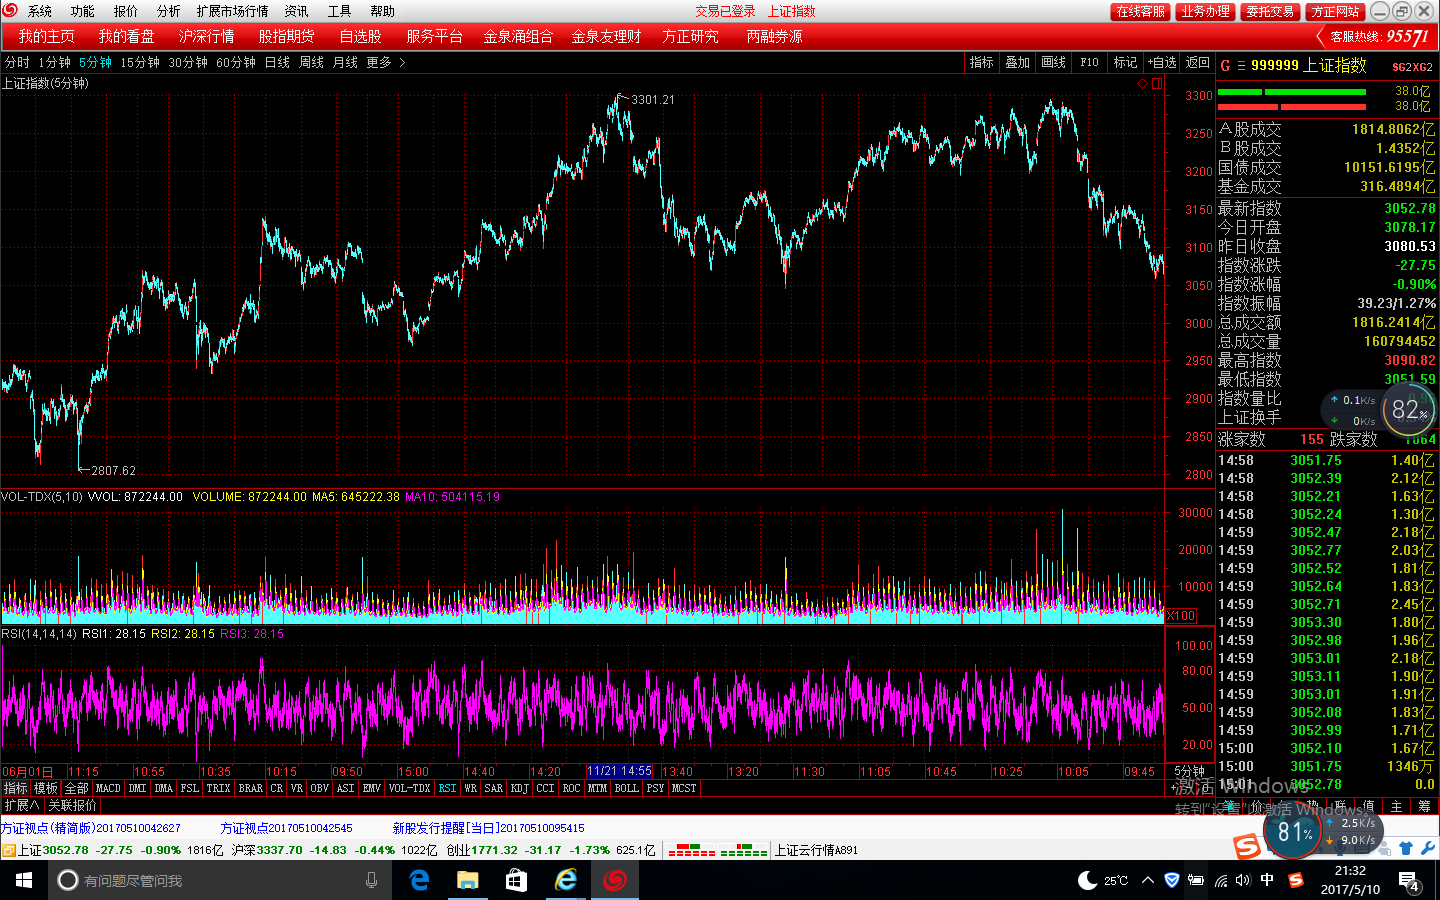Switch chart to 分时 view
This screenshot has height=900, width=1440.
17,62
